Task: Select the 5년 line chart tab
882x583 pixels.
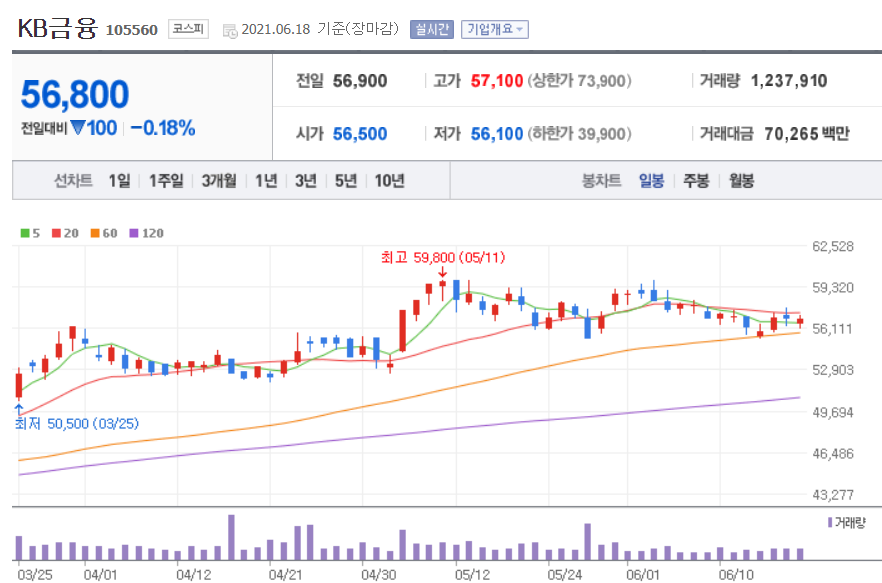Action: coord(346,181)
